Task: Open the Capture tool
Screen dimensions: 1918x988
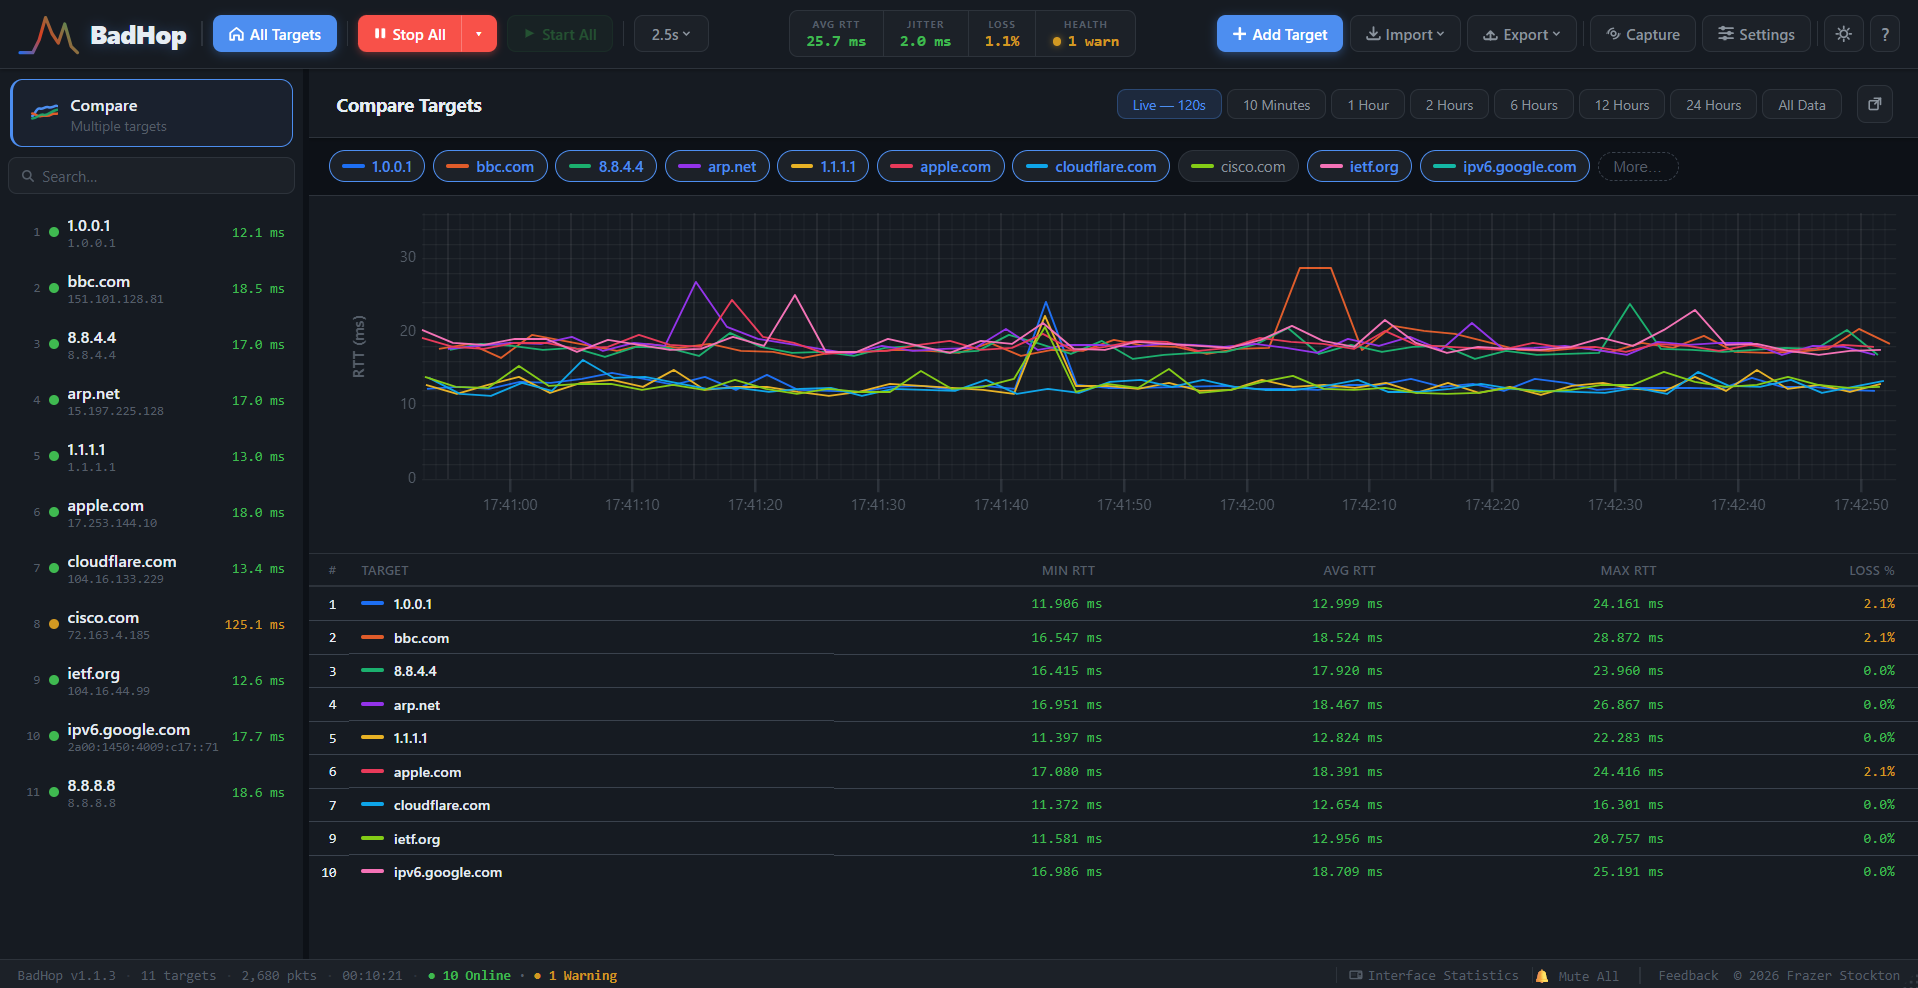Action: click(1643, 34)
